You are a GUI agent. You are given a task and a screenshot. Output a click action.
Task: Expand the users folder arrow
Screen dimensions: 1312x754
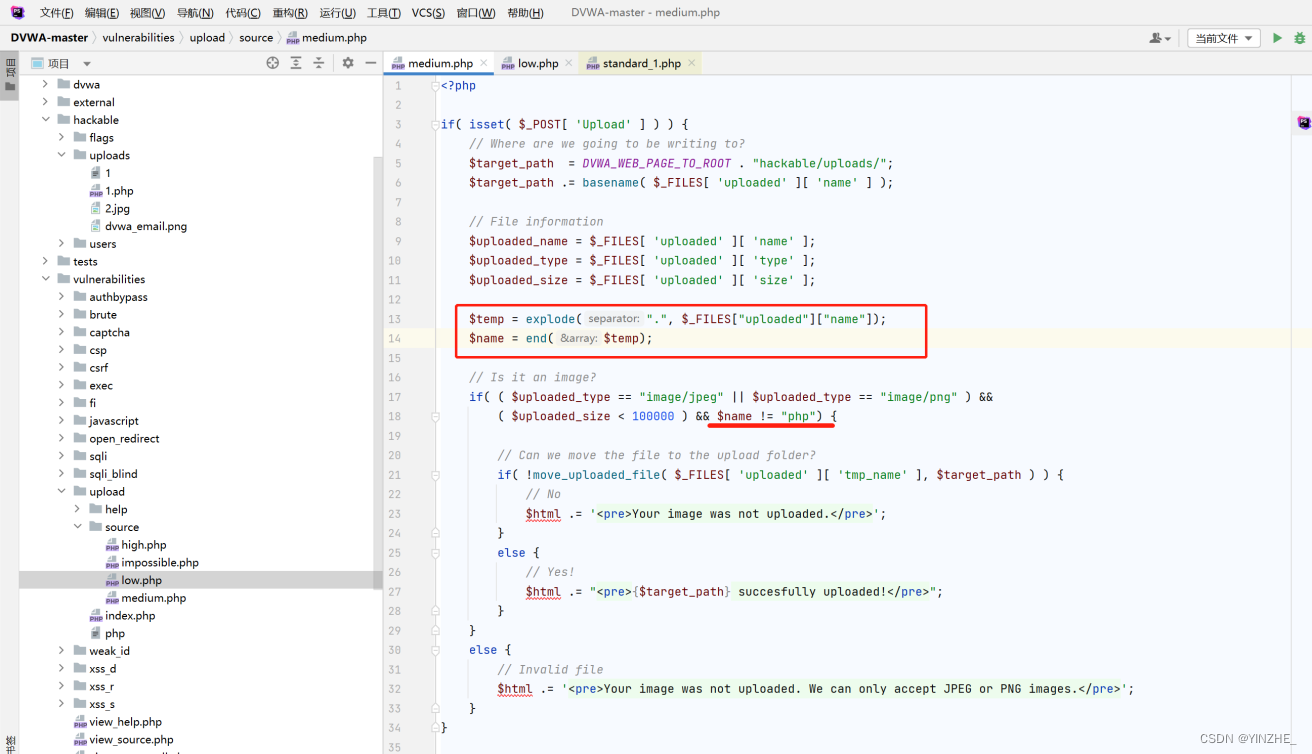coord(61,244)
